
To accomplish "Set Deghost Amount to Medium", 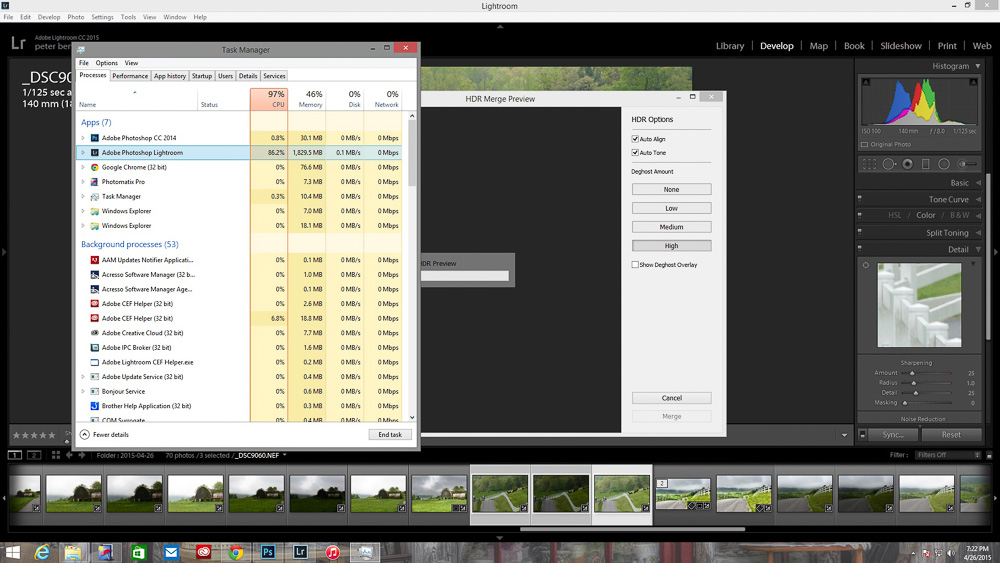I will click(671, 227).
